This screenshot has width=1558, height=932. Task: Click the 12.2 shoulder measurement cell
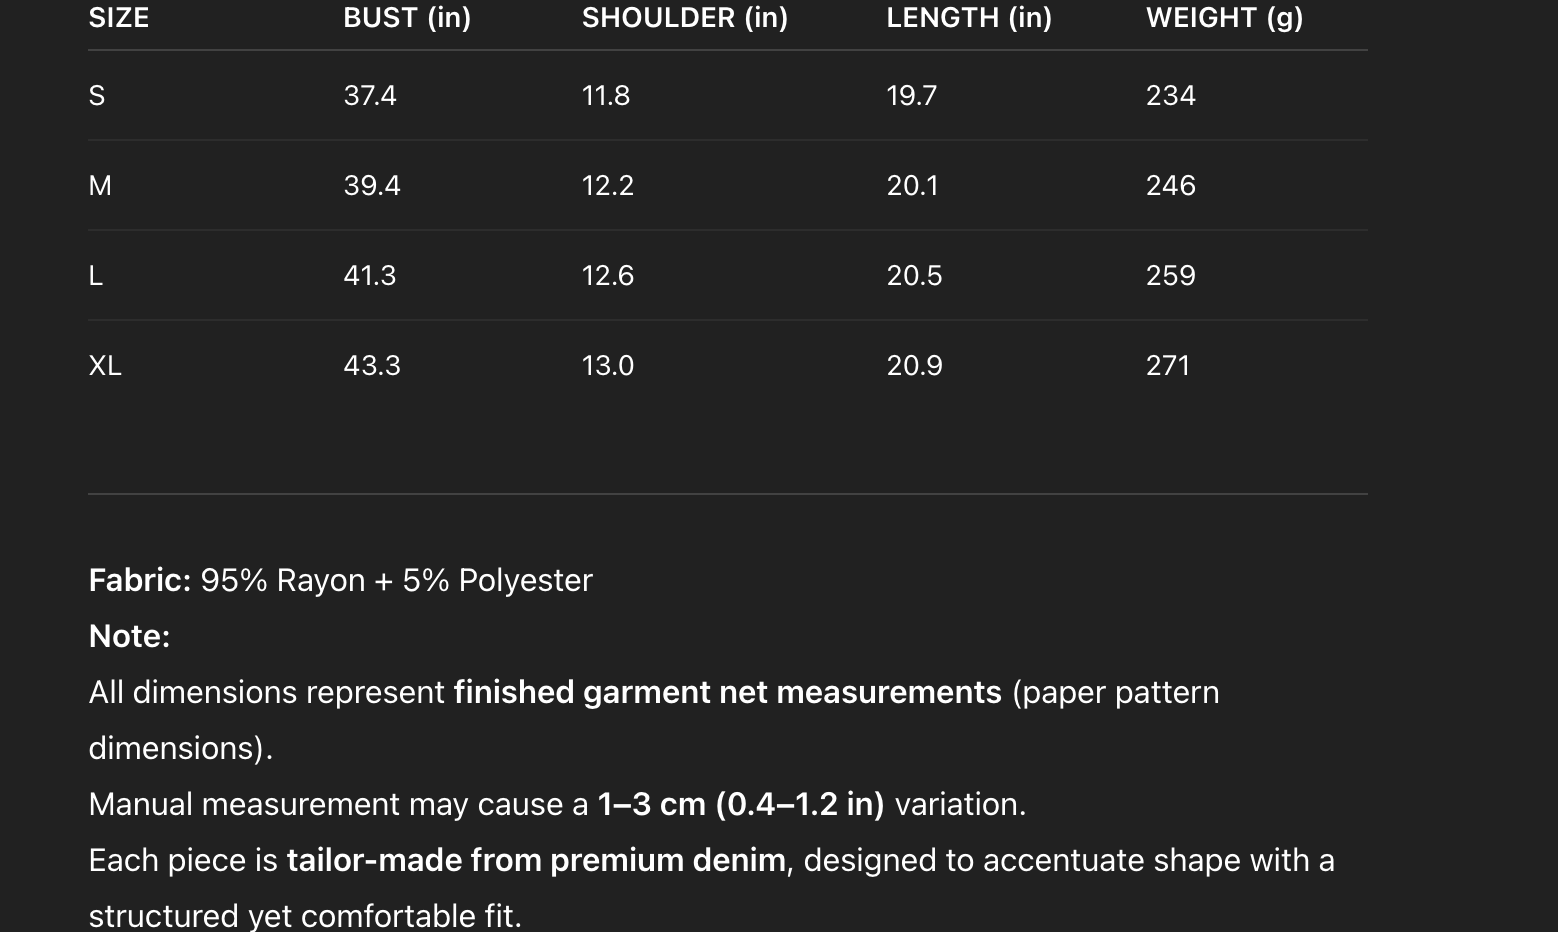(x=608, y=186)
